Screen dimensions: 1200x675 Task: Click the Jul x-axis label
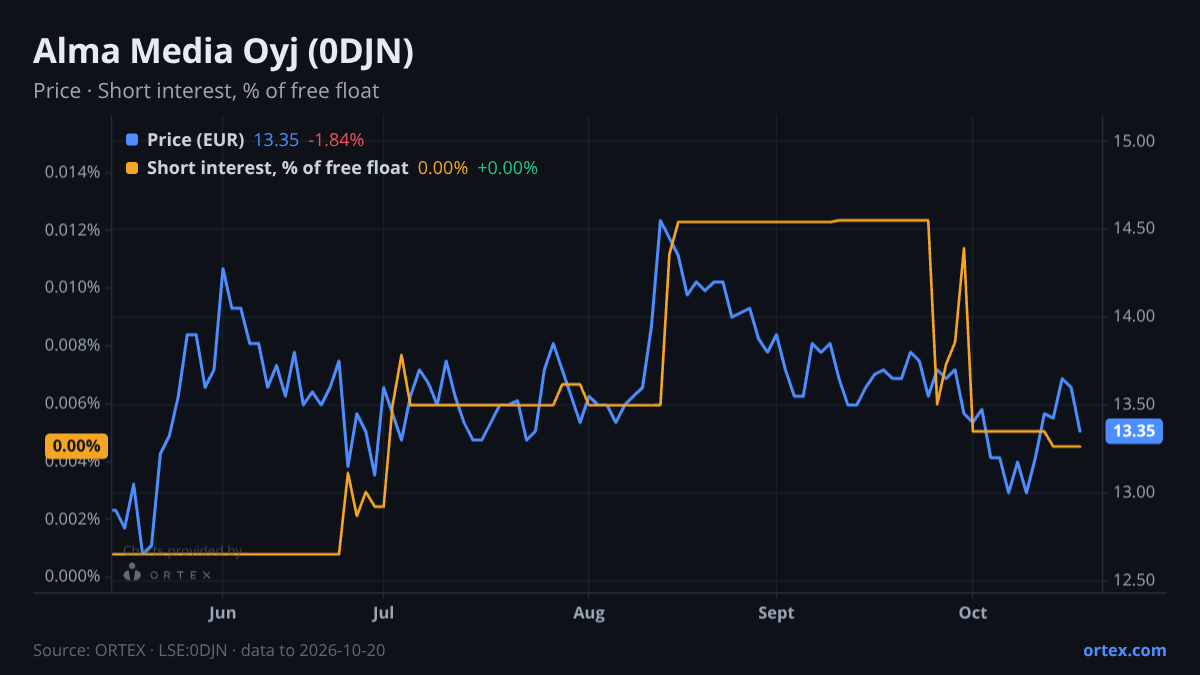point(382,612)
